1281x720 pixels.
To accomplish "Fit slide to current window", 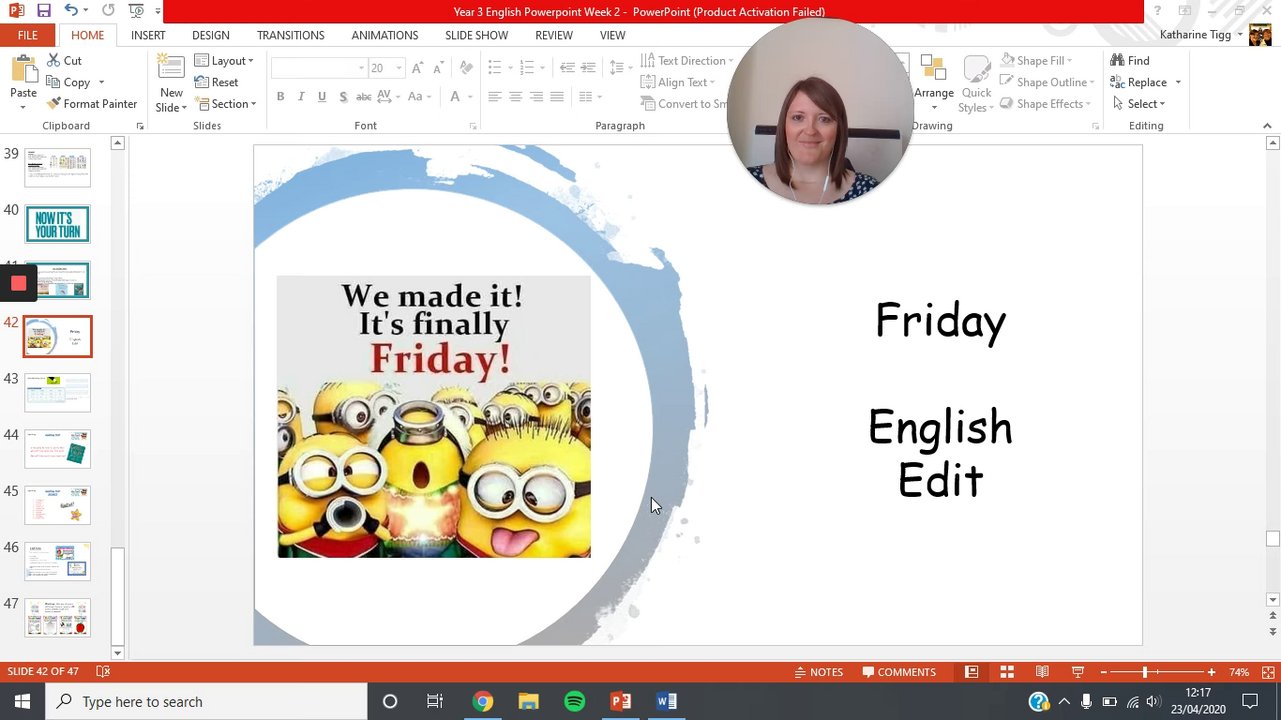I will 1268,672.
